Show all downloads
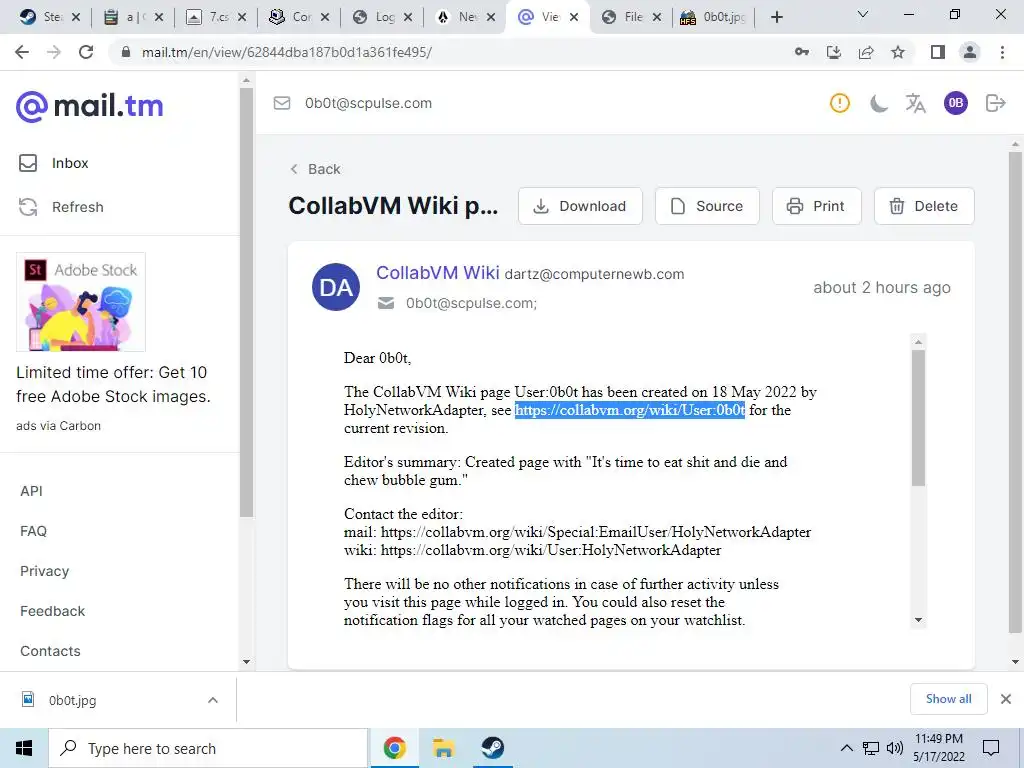This screenshot has width=1024, height=768. click(948, 699)
